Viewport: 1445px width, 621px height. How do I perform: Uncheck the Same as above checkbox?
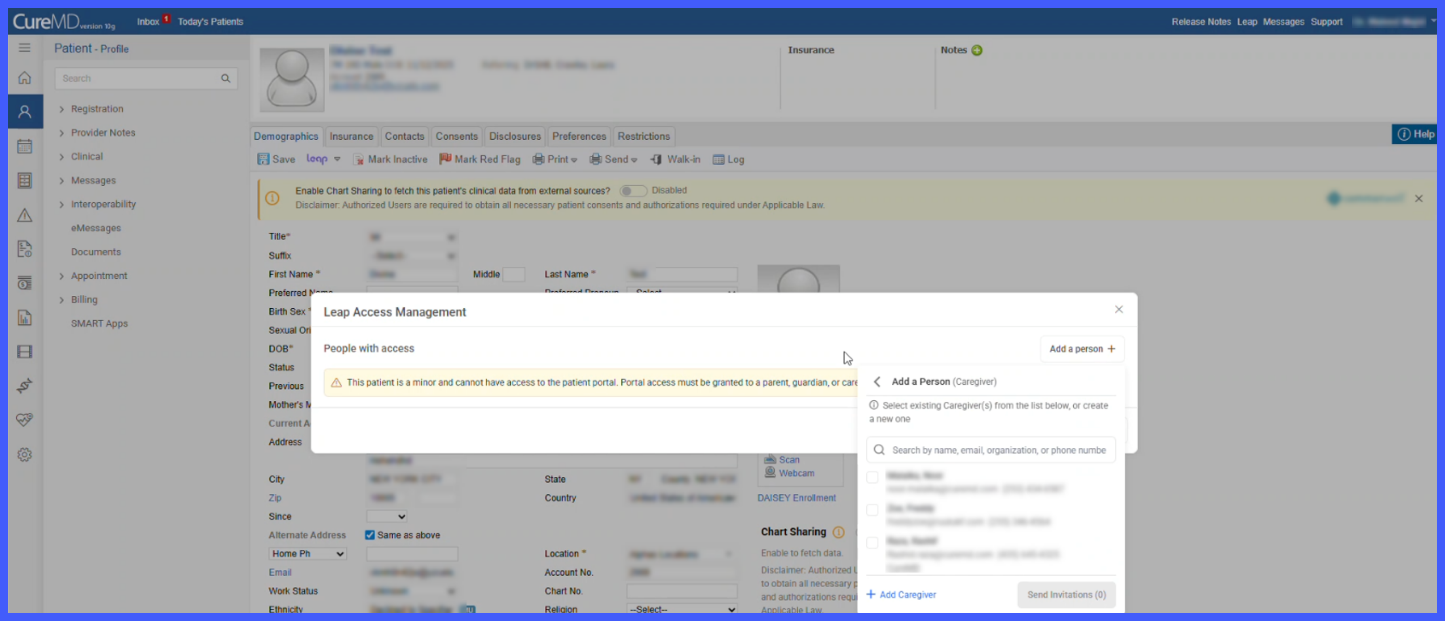pyautogui.click(x=370, y=535)
